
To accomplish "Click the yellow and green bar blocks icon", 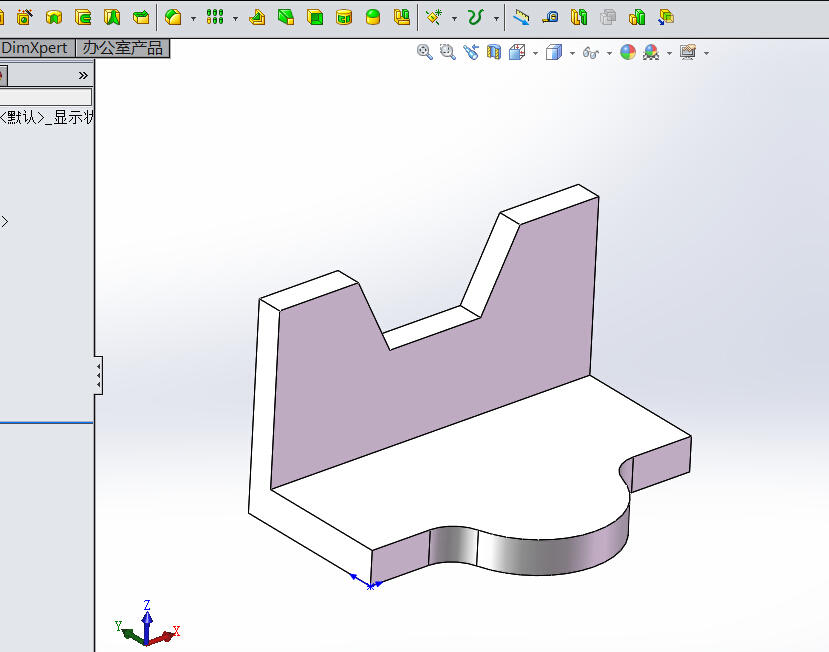I will [637, 17].
